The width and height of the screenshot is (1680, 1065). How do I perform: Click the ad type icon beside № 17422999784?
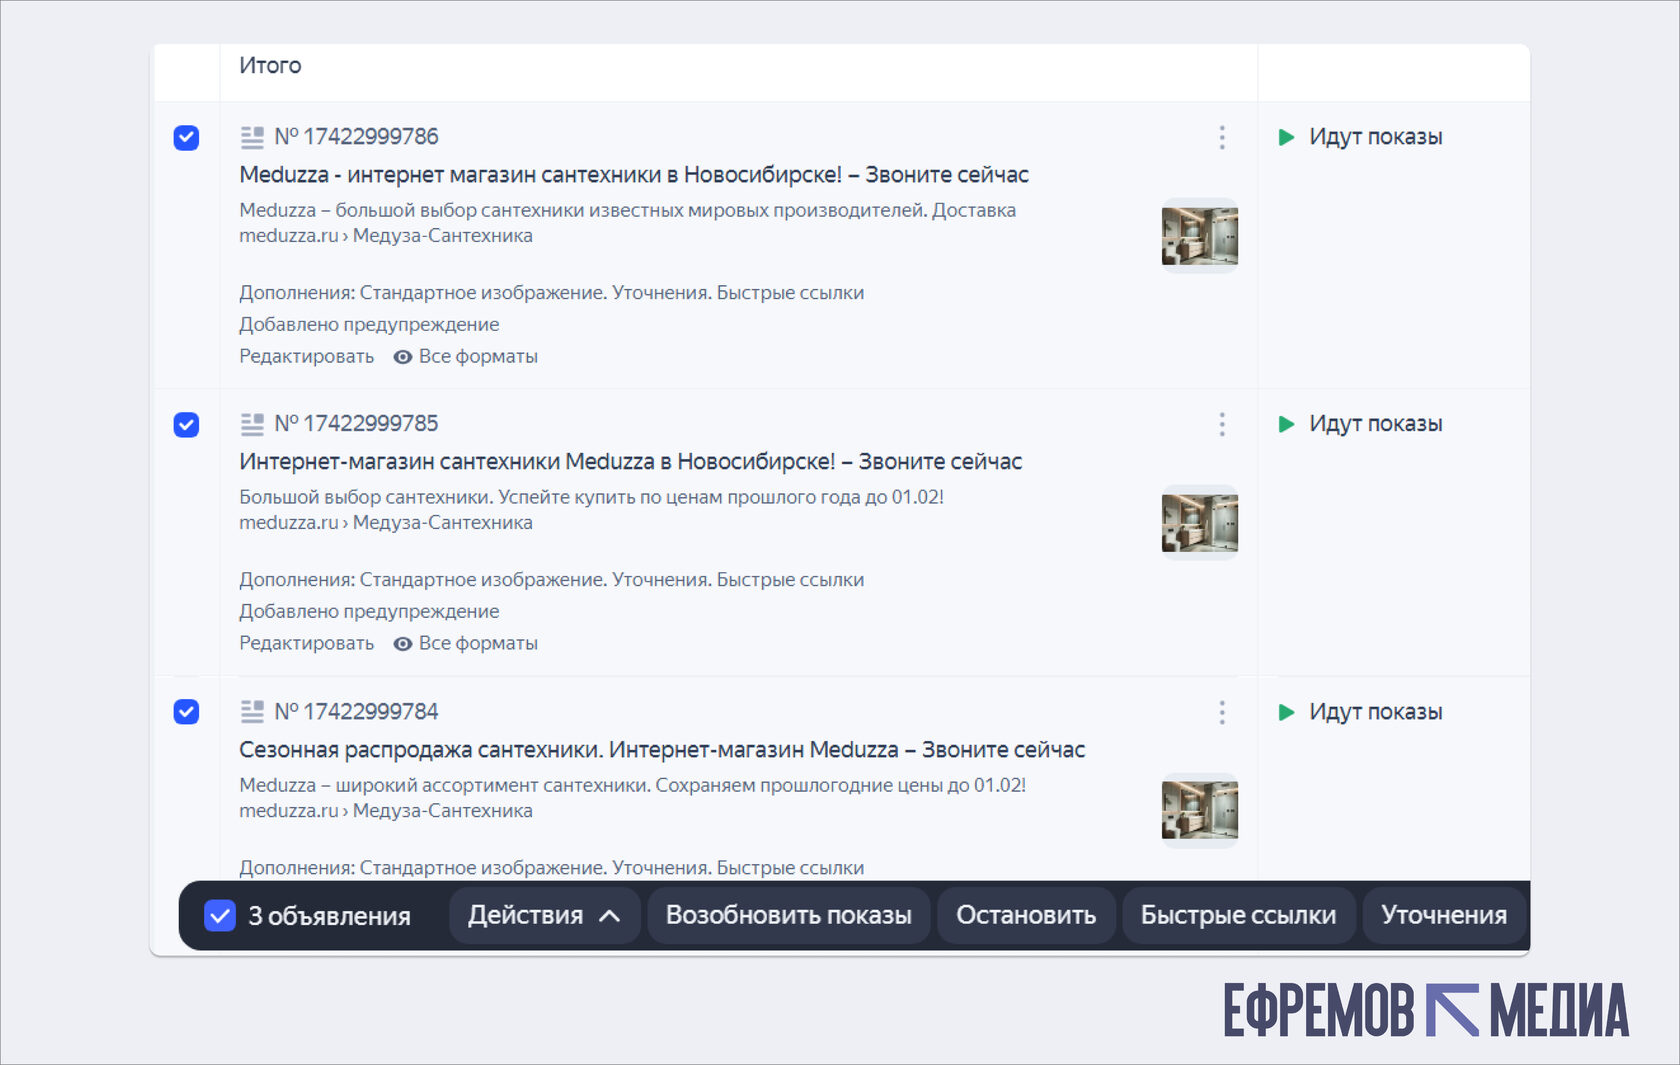[x=252, y=711]
